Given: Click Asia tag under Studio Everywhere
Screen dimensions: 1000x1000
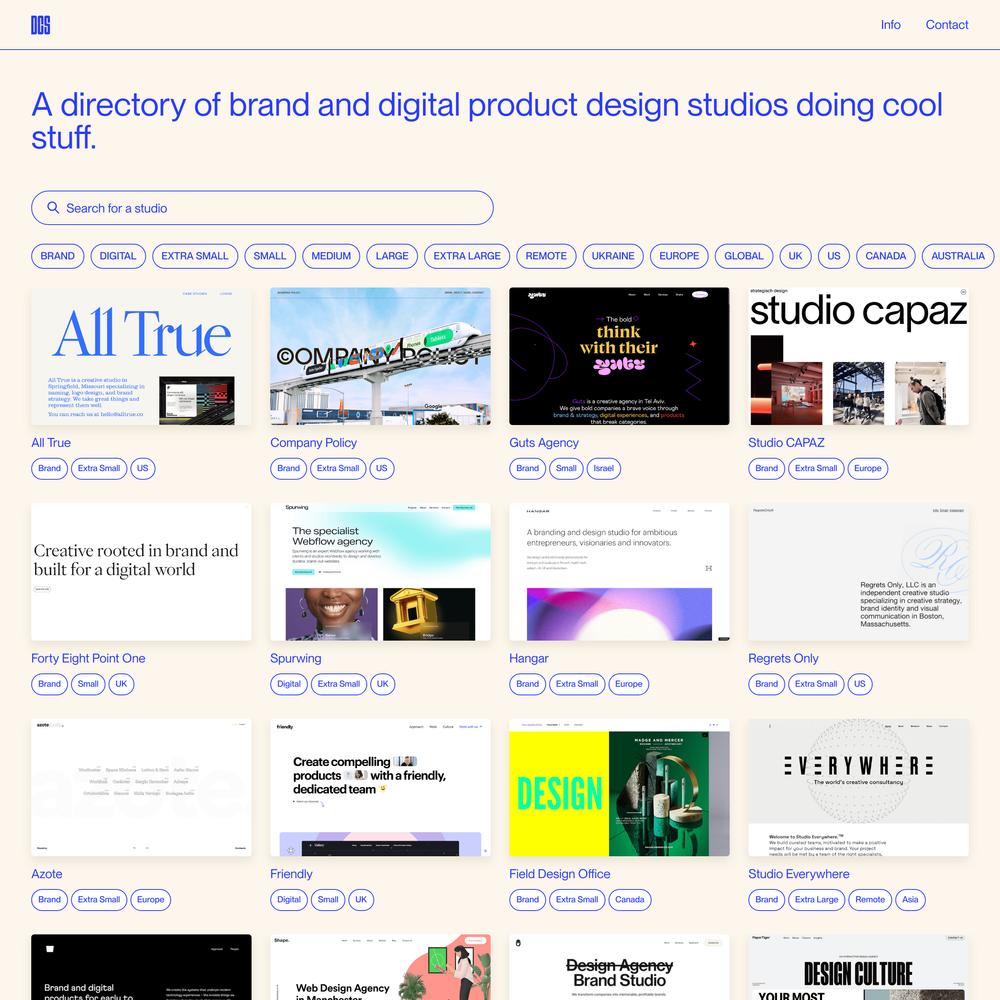Looking at the screenshot, I should (x=910, y=899).
